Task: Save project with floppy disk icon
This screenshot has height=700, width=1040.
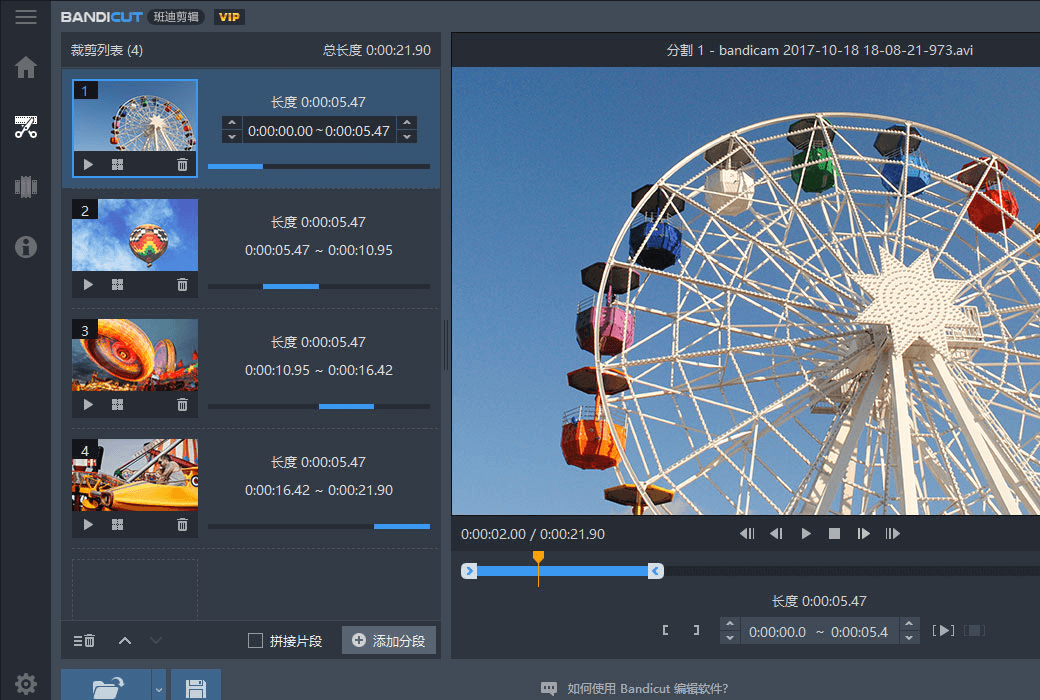Action: pyautogui.click(x=196, y=685)
